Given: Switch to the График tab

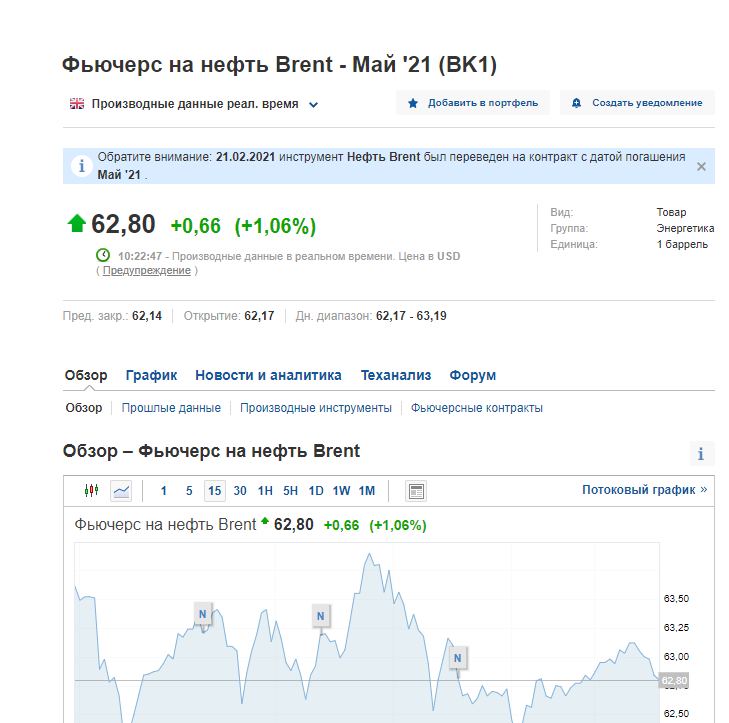Looking at the screenshot, I should coord(151,375).
